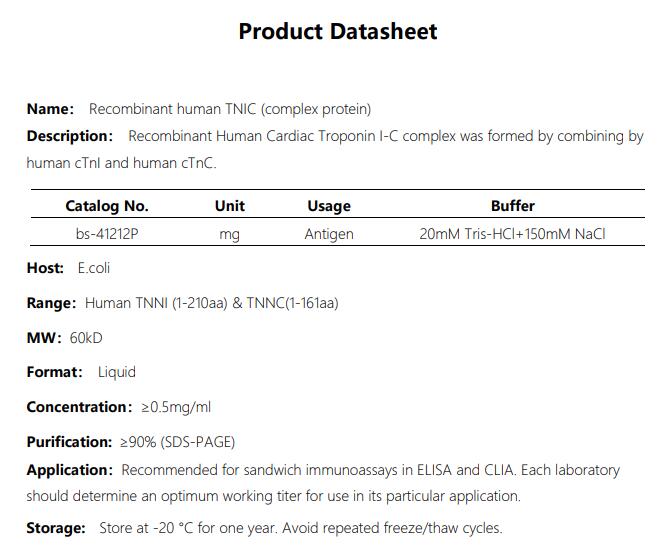Click the Product Datasheet title
Image resolution: width=669 pixels, height=547 pixels.
337,31
